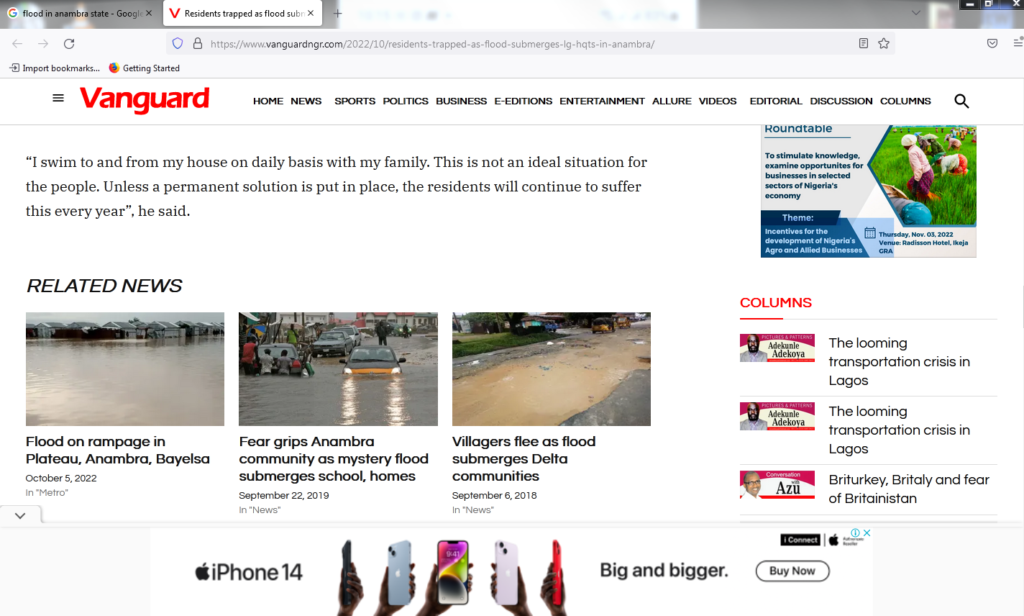Open 'Flood on rampage in Plateau' headline
This screenshot has width=1024, height=616.
118,450
